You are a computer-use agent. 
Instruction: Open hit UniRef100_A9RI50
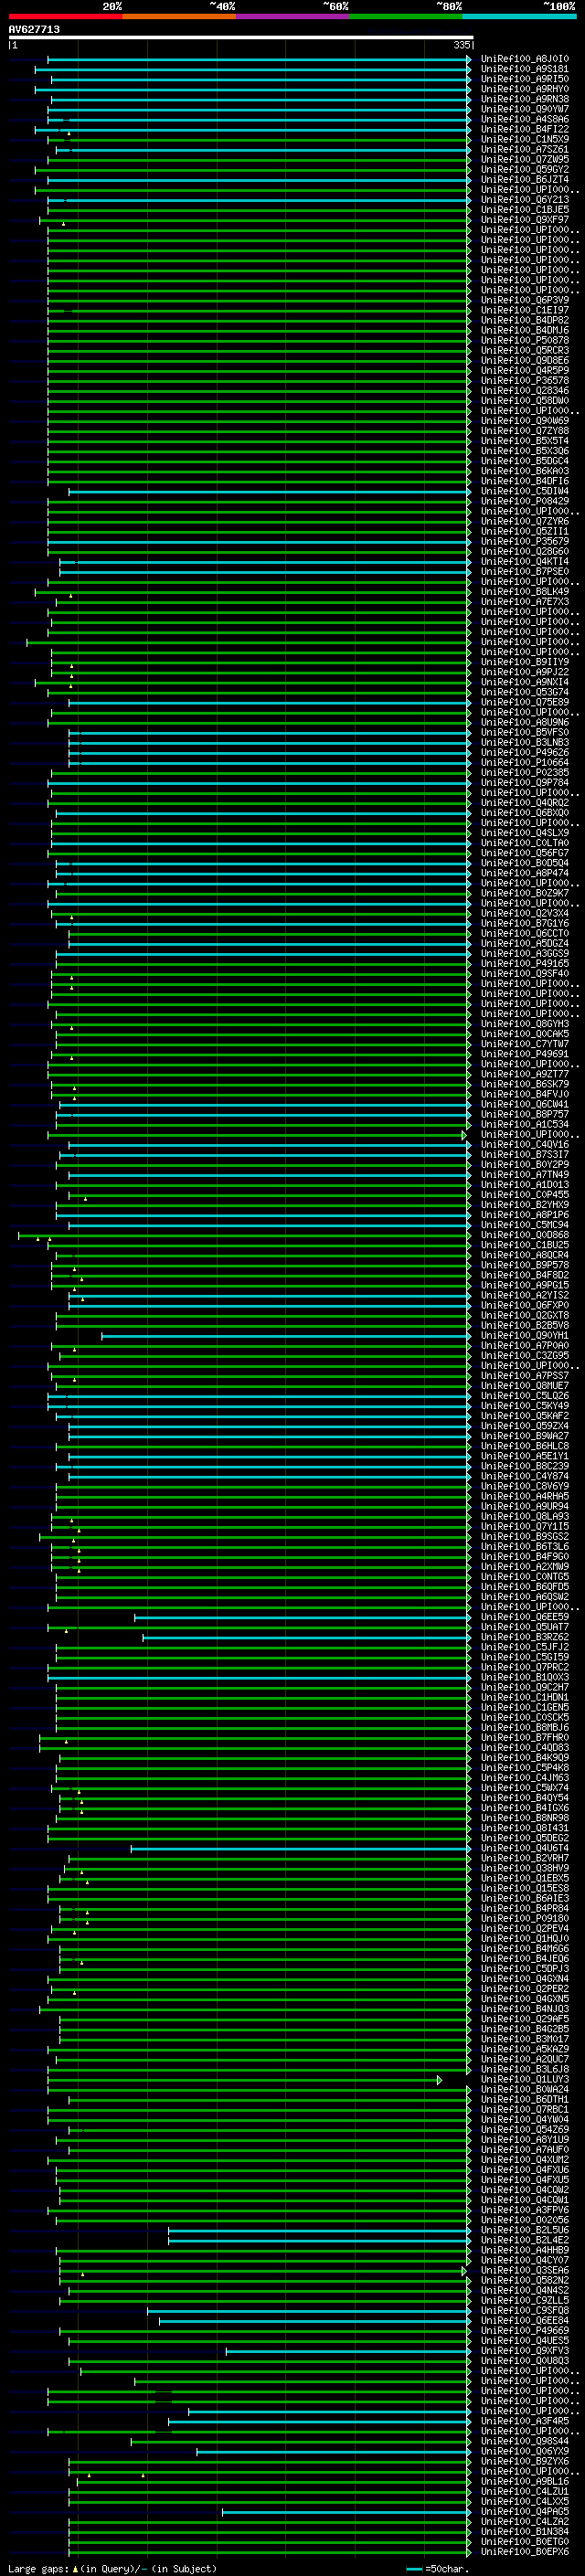[524, 79]
